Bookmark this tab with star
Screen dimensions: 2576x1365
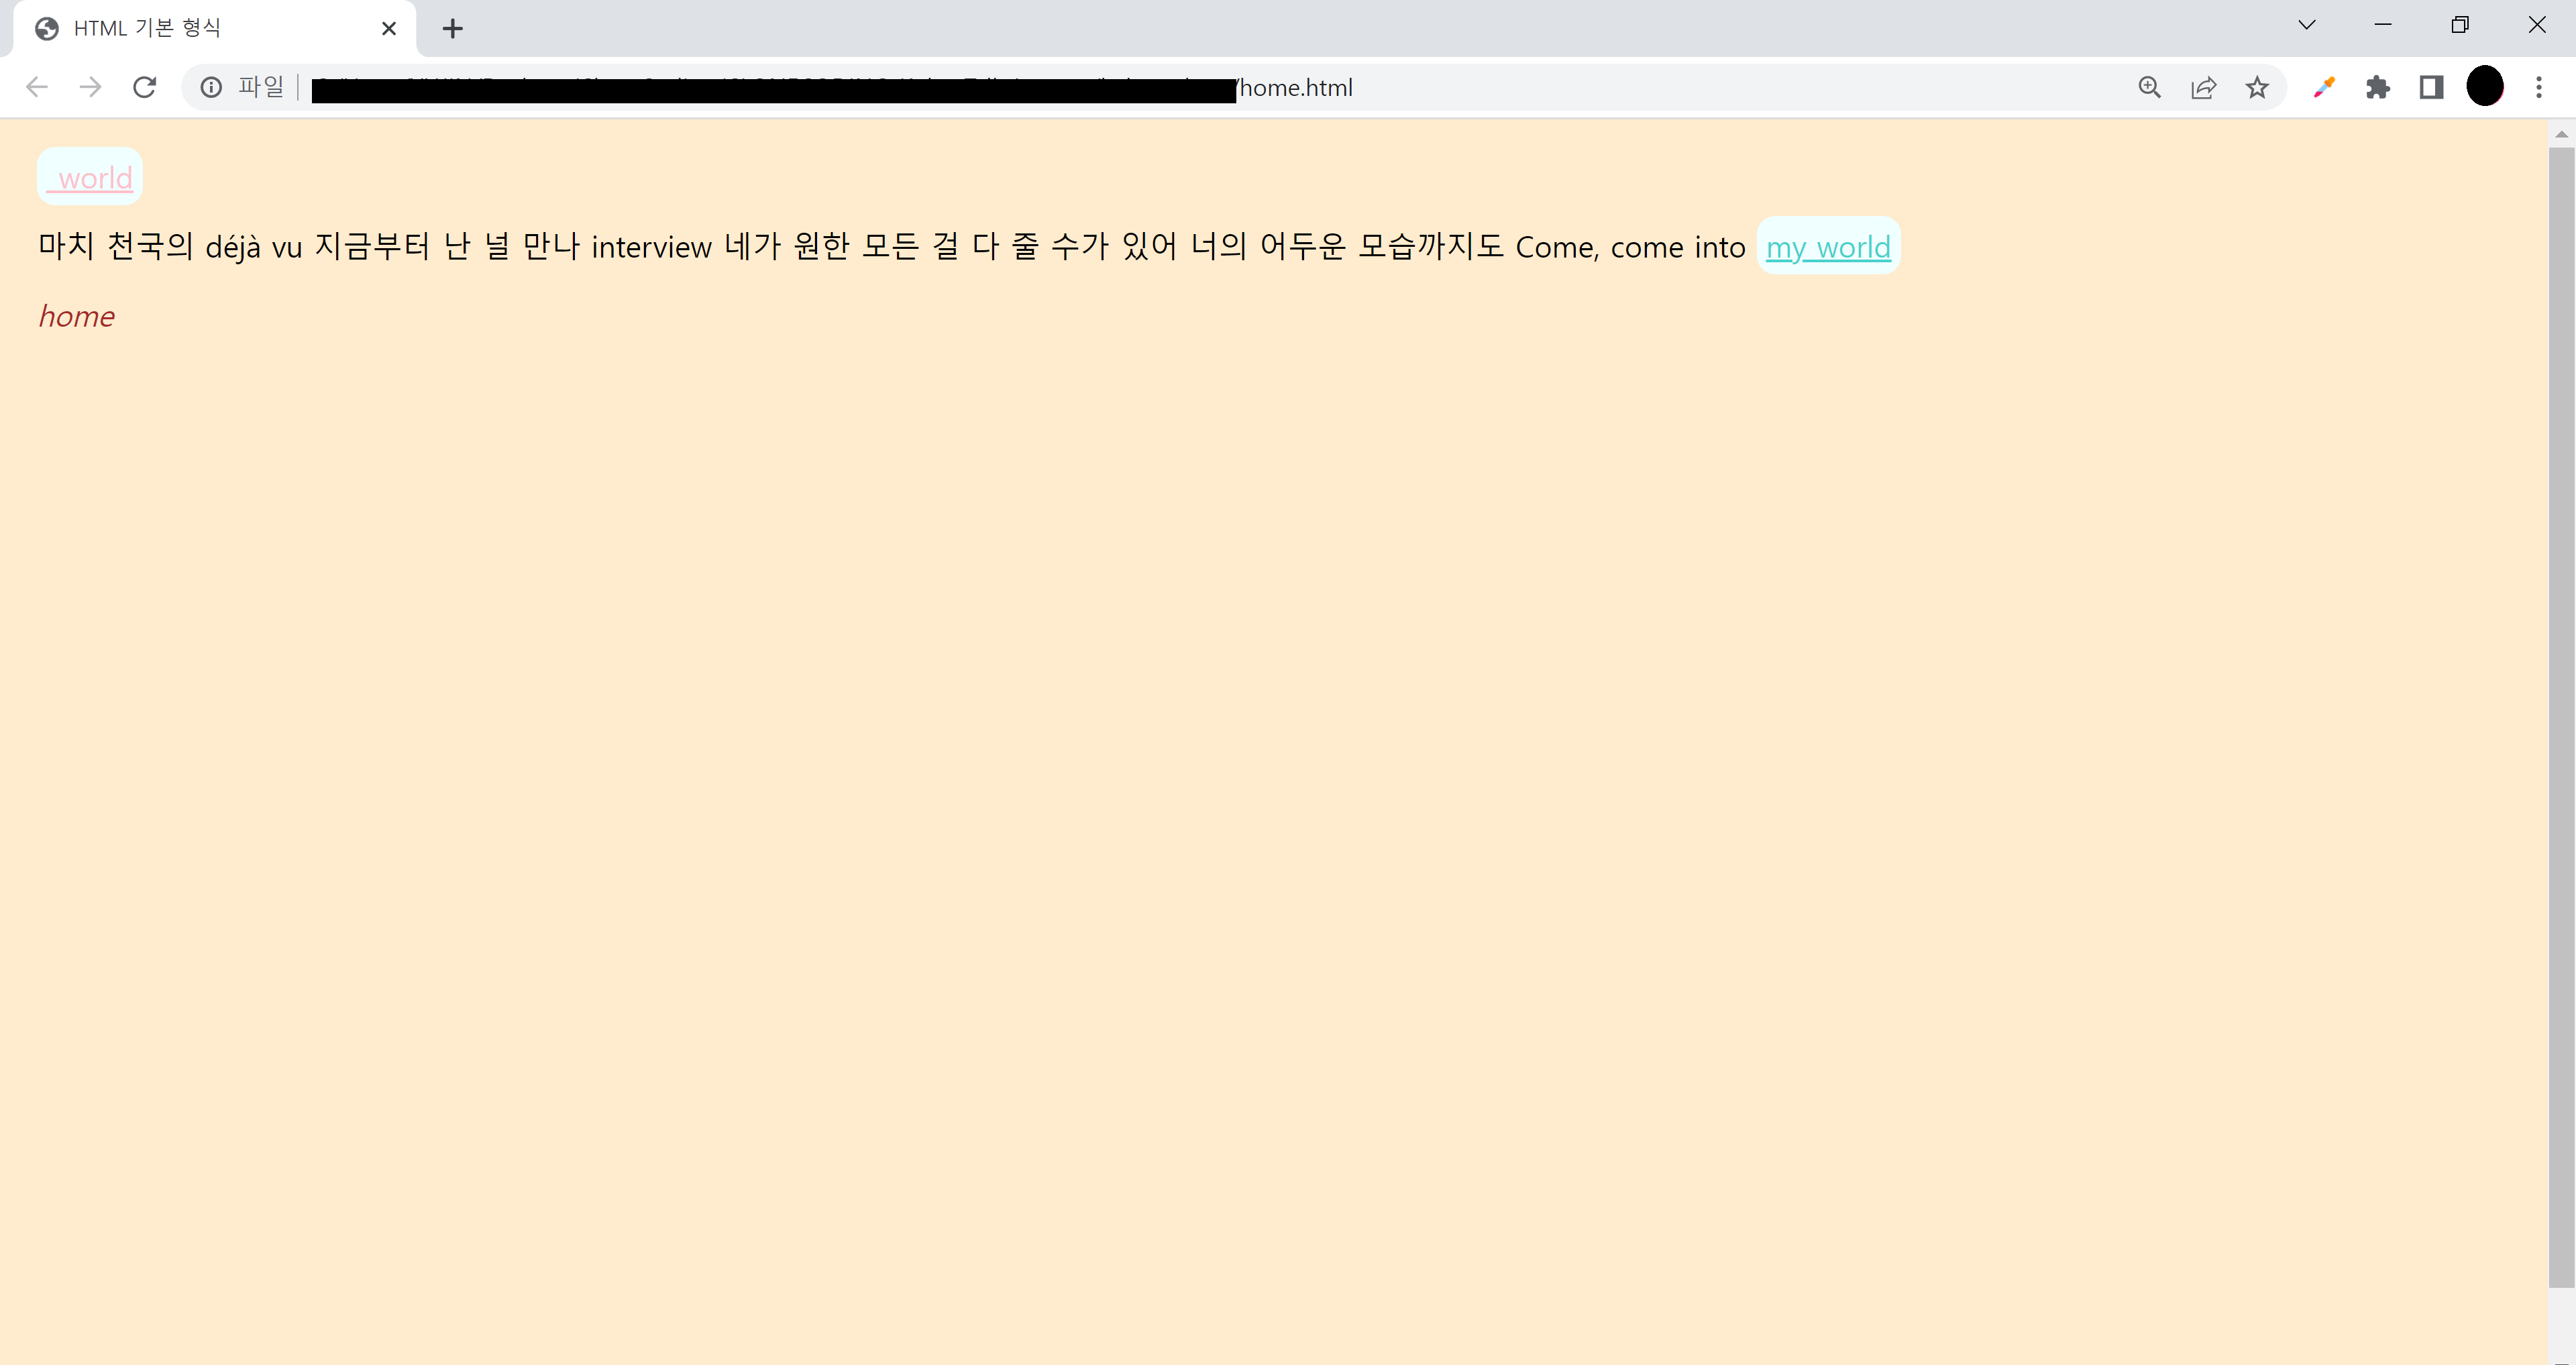(x=2257, y=88)
